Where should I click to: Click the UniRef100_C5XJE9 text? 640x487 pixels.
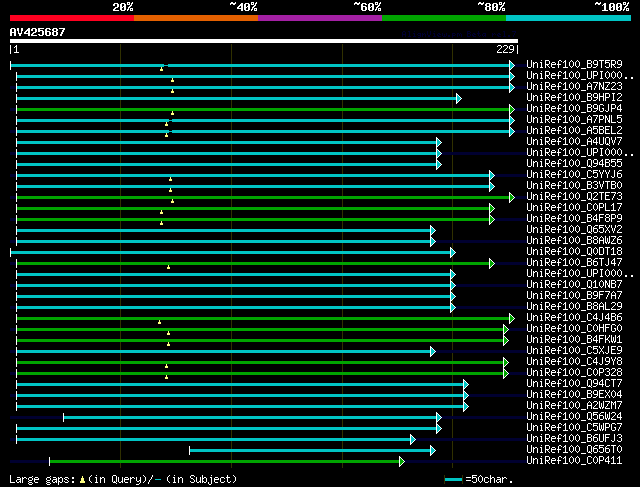574,350
